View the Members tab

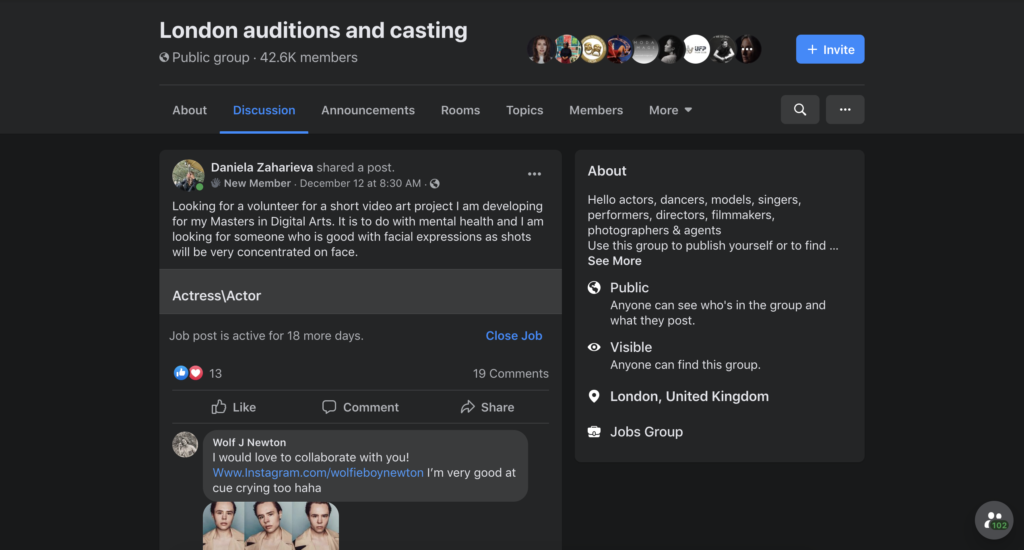[x=596, y=110]
